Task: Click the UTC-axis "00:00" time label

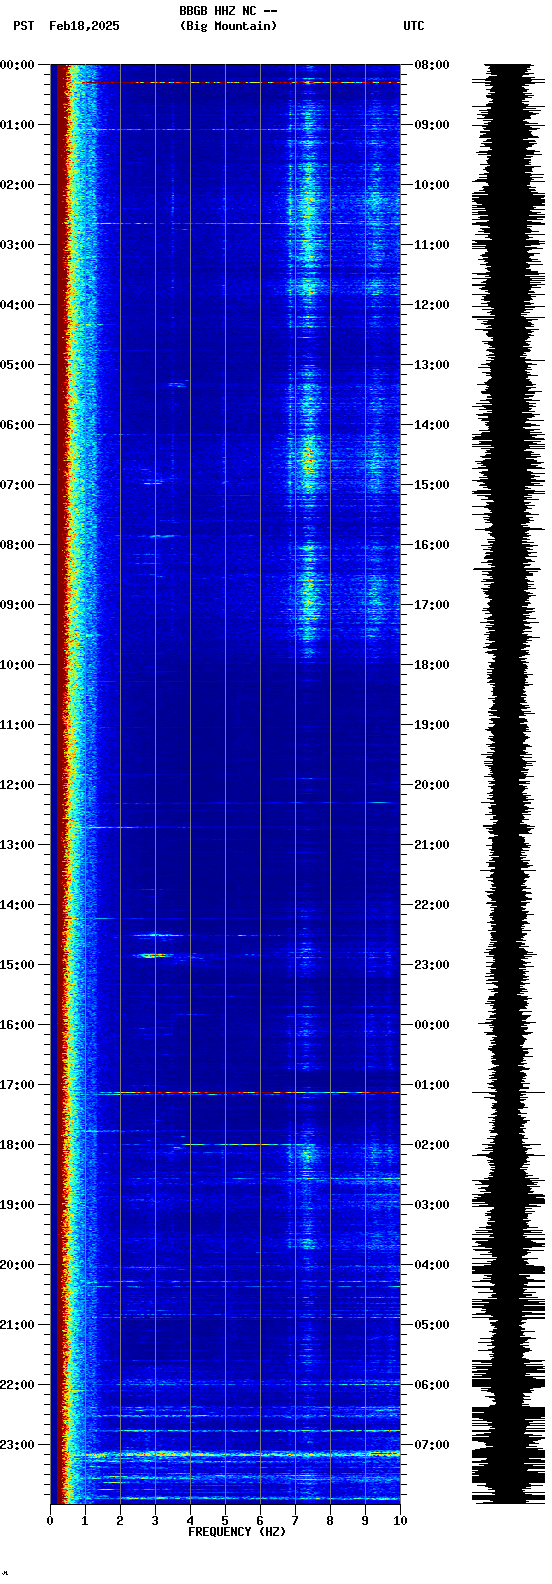Action: (432, 1025)
